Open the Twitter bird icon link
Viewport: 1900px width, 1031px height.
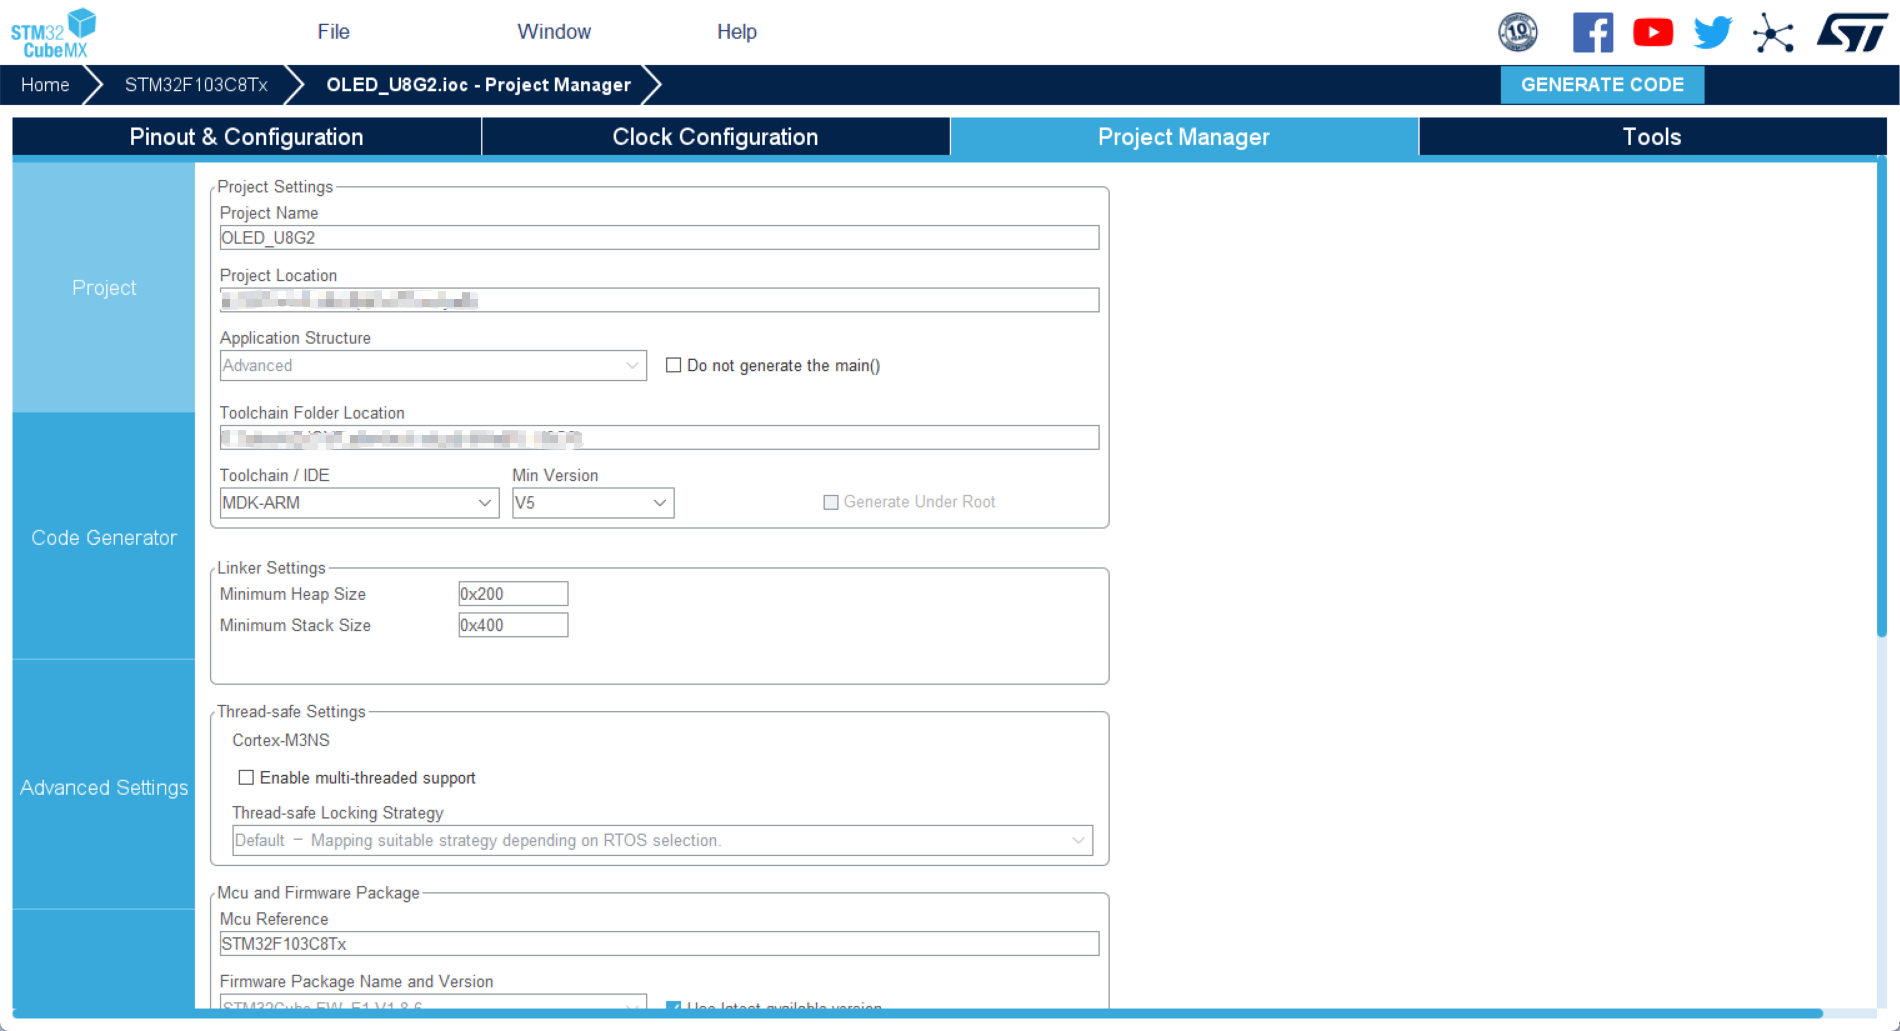[x=1713, y=32]
